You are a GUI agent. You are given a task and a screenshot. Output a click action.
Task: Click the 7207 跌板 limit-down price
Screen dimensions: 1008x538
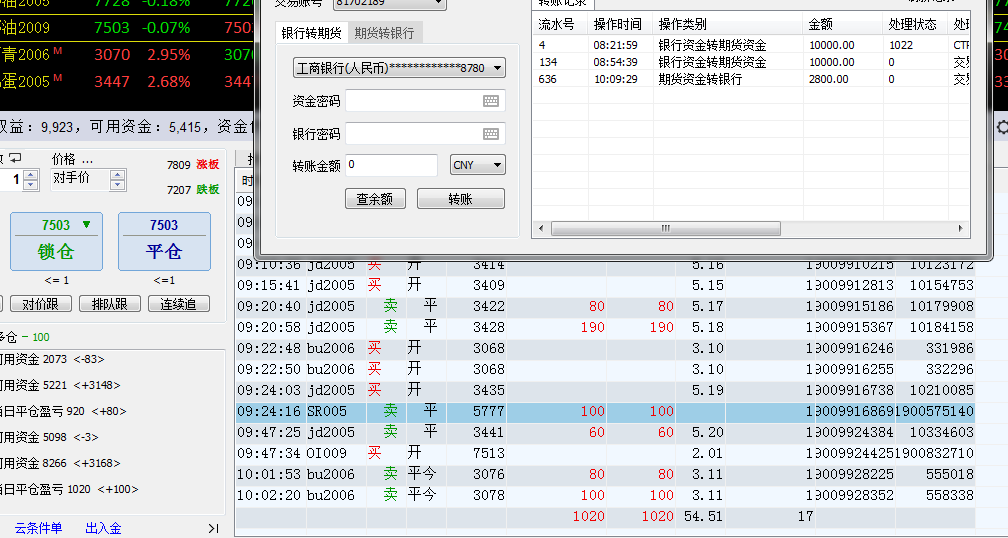(x=193, y=190)
